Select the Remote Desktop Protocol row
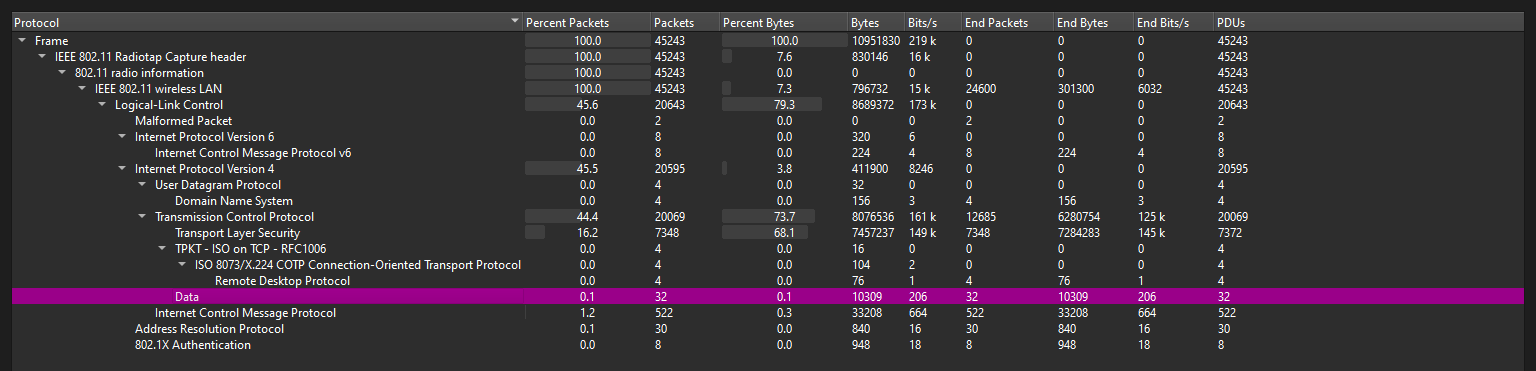The width and height of the screenshot is (1536, 371). click(x=768, y=281)
